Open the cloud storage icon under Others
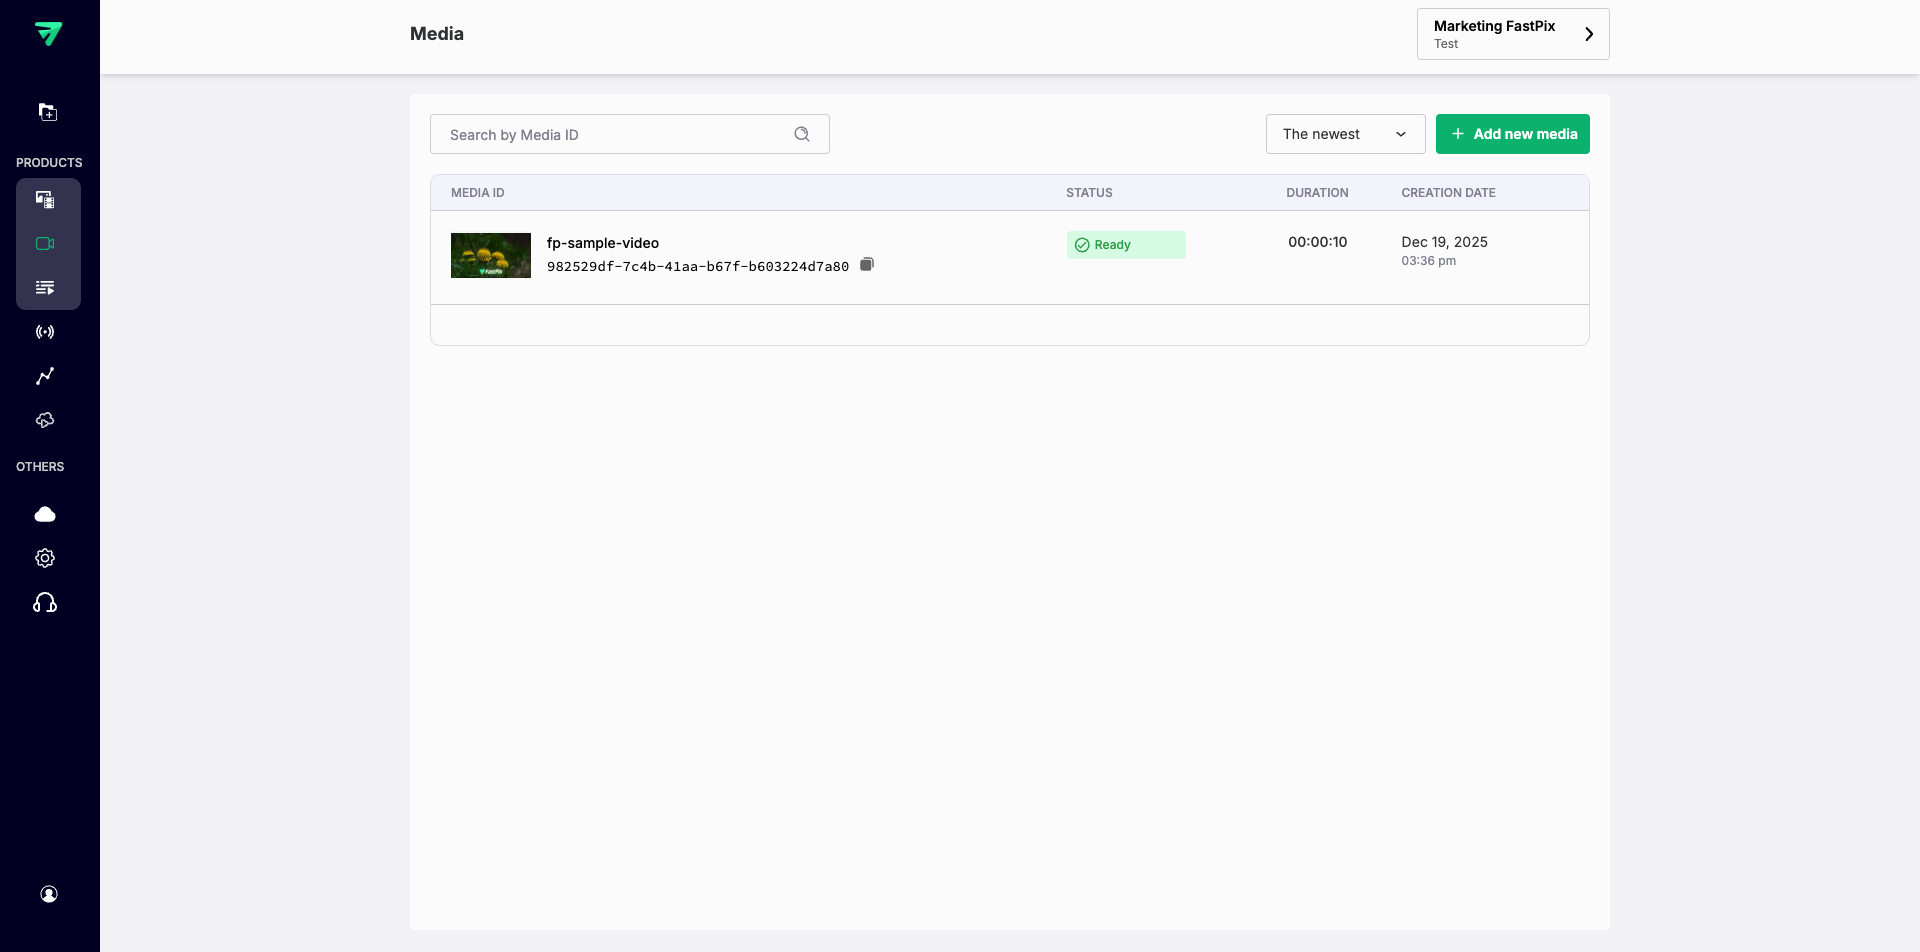The image size is (1920, 952). tap(45, 513)
